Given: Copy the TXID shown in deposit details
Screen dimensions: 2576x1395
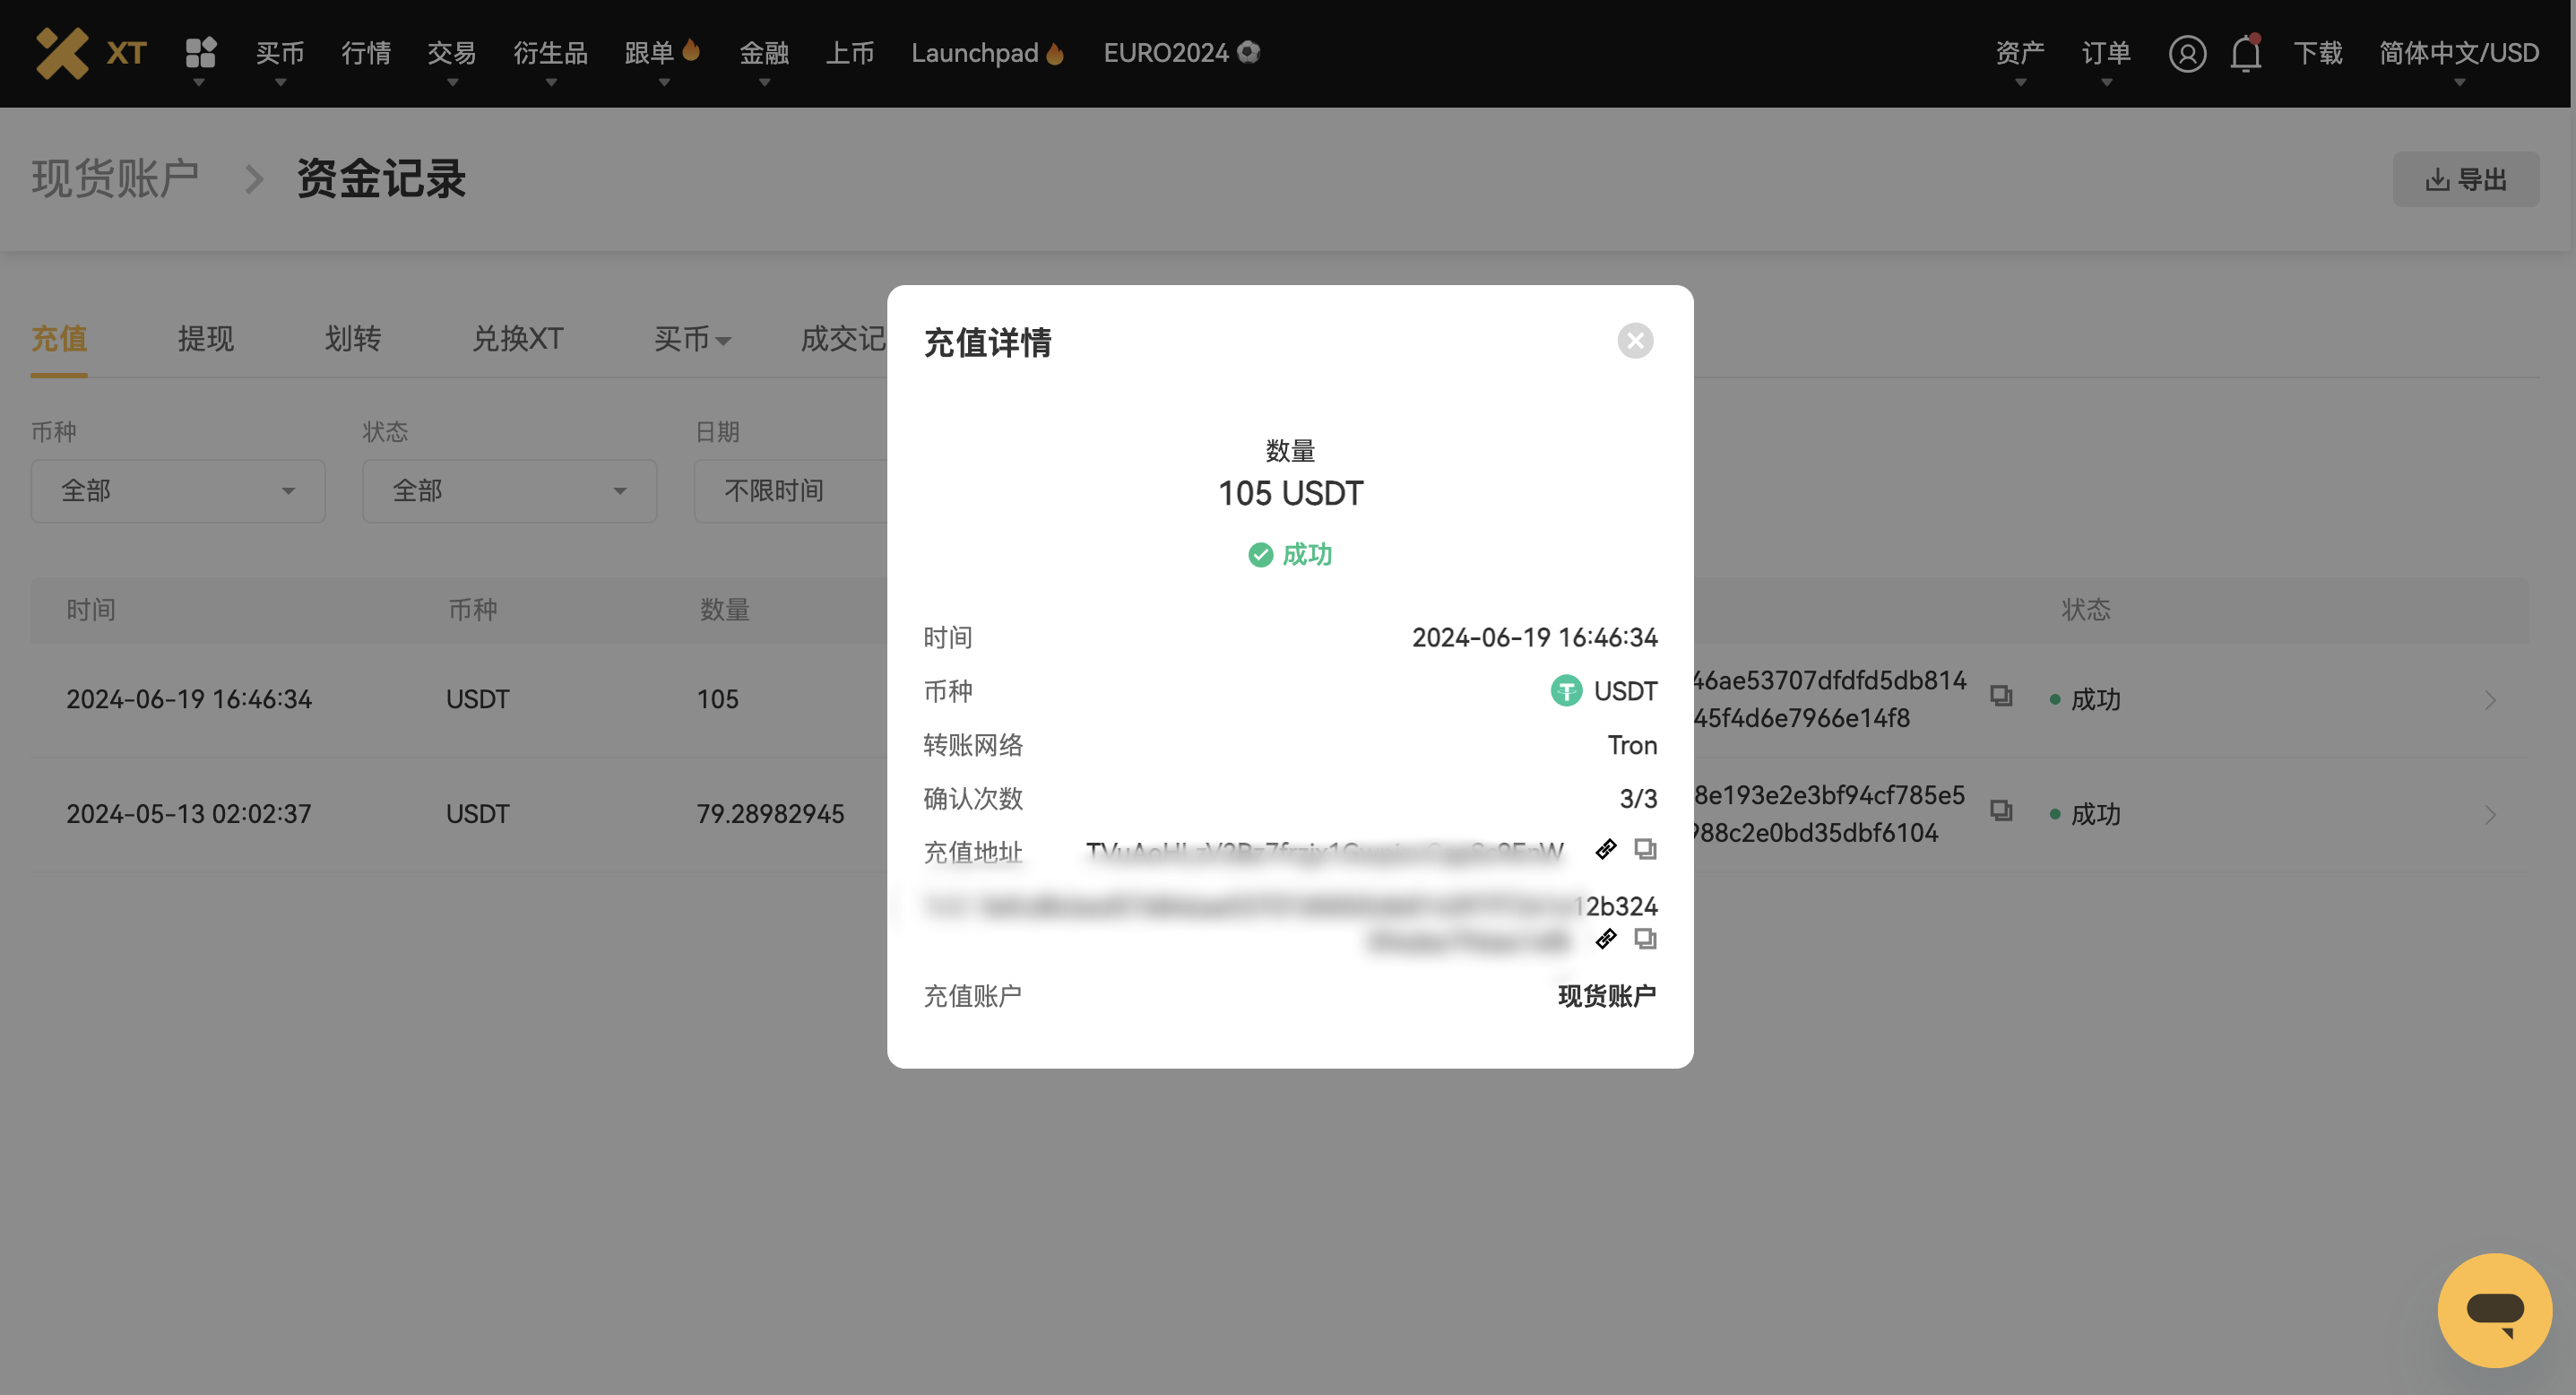Looking at the screenshot, I should [x=1646, y=939].
